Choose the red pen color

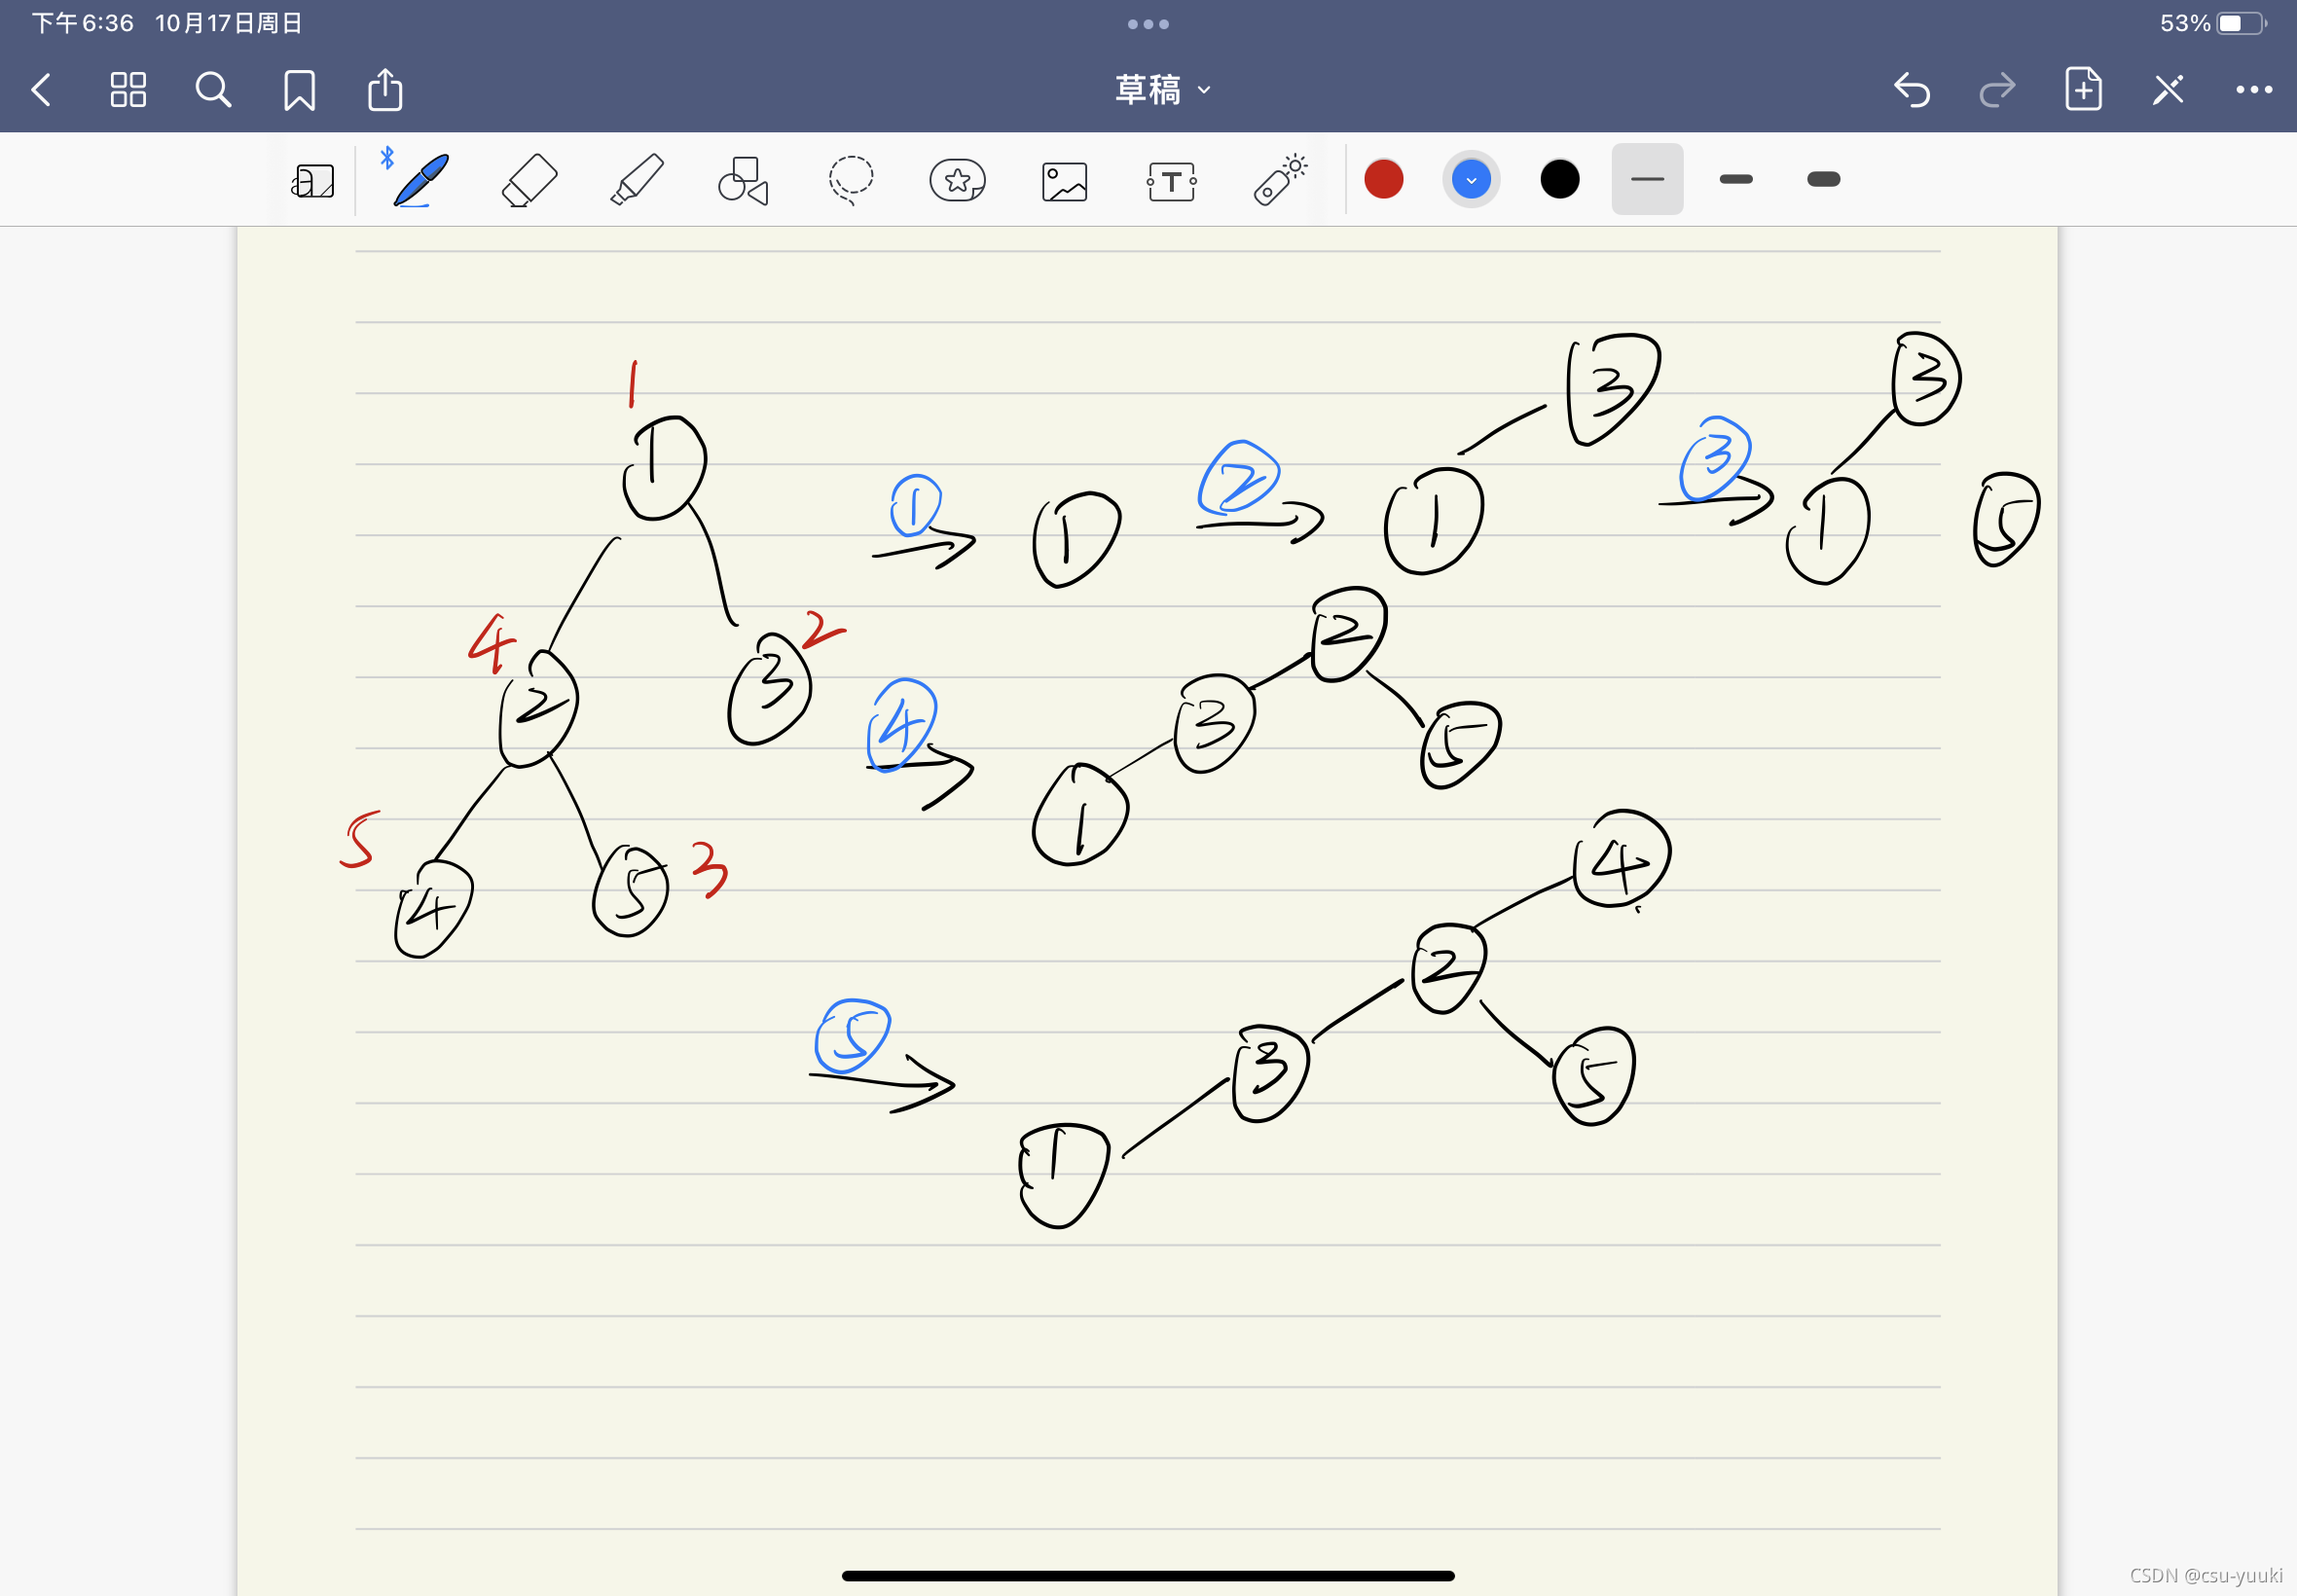point(1383,180)
